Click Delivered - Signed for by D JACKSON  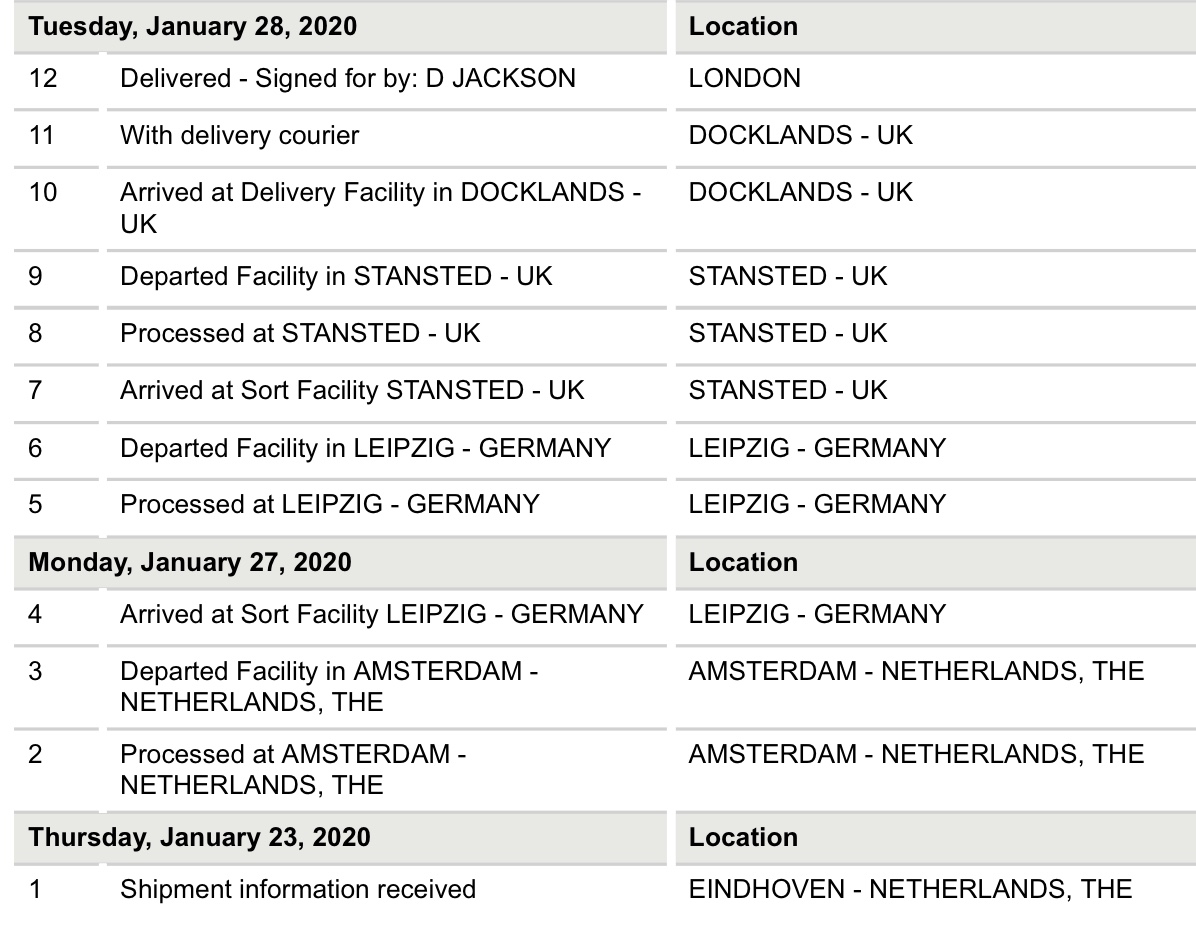pyautogui.click(x=348, y=78)
